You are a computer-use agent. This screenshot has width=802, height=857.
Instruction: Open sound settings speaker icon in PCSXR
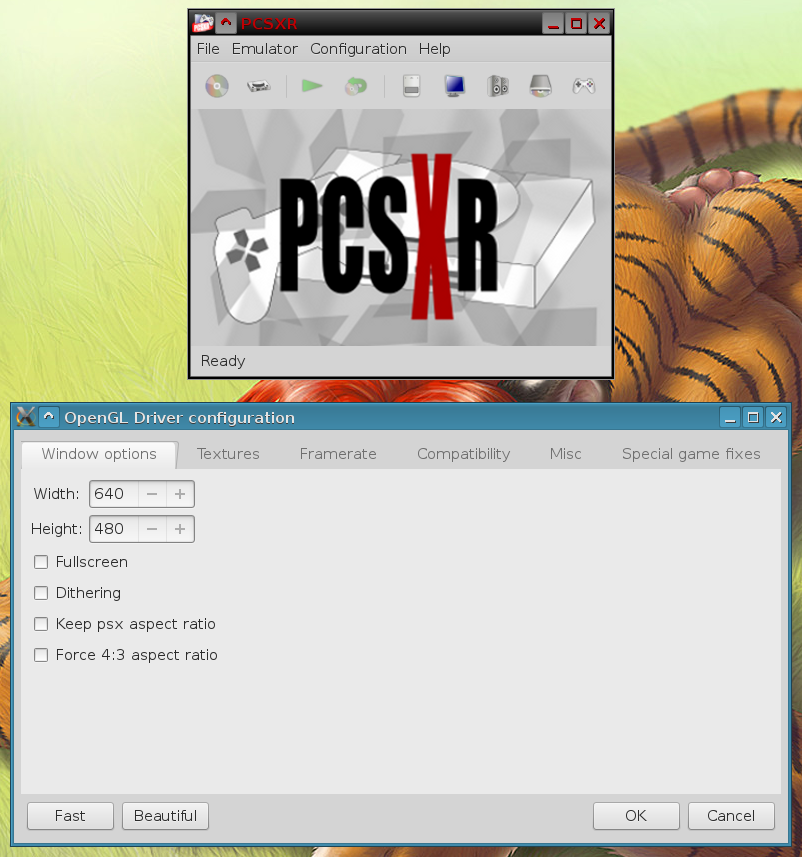tap(497, 86)
